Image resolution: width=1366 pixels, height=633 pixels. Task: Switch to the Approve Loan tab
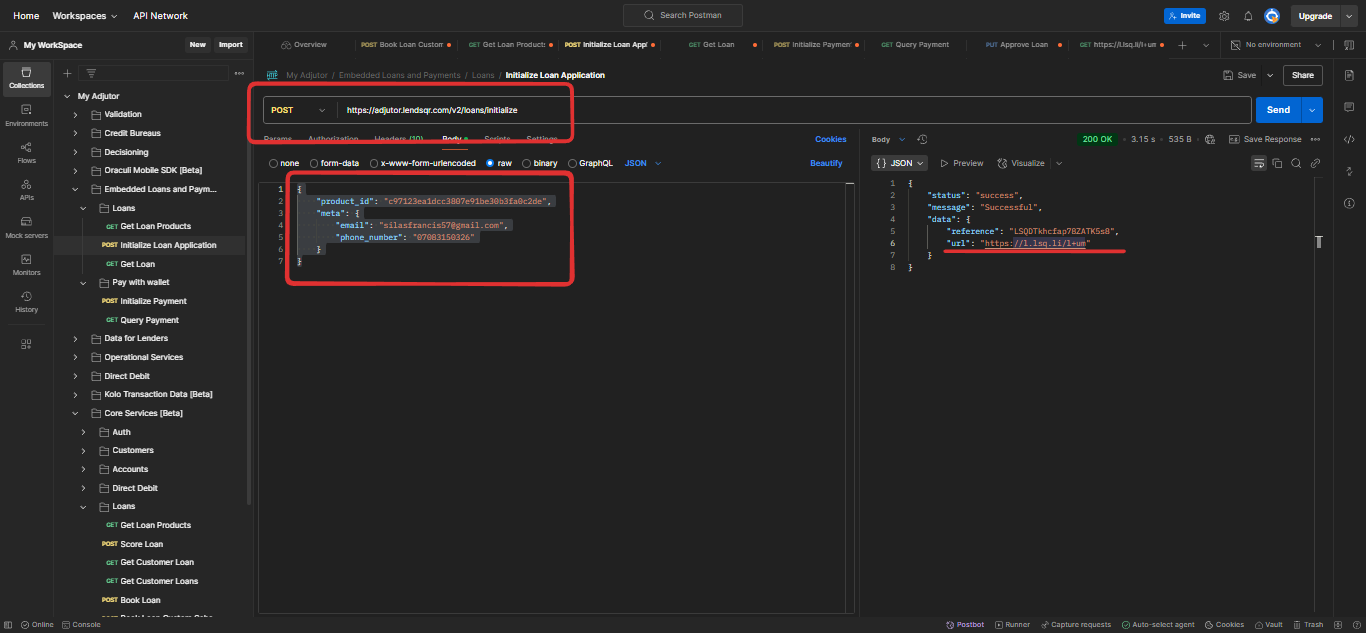click(x=1016, y=45)
